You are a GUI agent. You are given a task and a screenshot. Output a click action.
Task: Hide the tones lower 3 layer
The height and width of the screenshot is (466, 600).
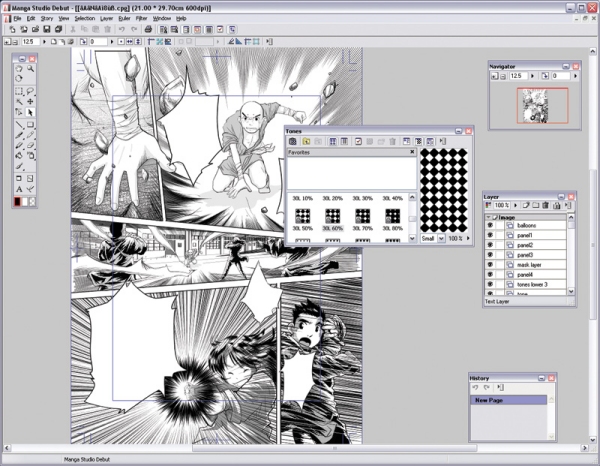490,284
